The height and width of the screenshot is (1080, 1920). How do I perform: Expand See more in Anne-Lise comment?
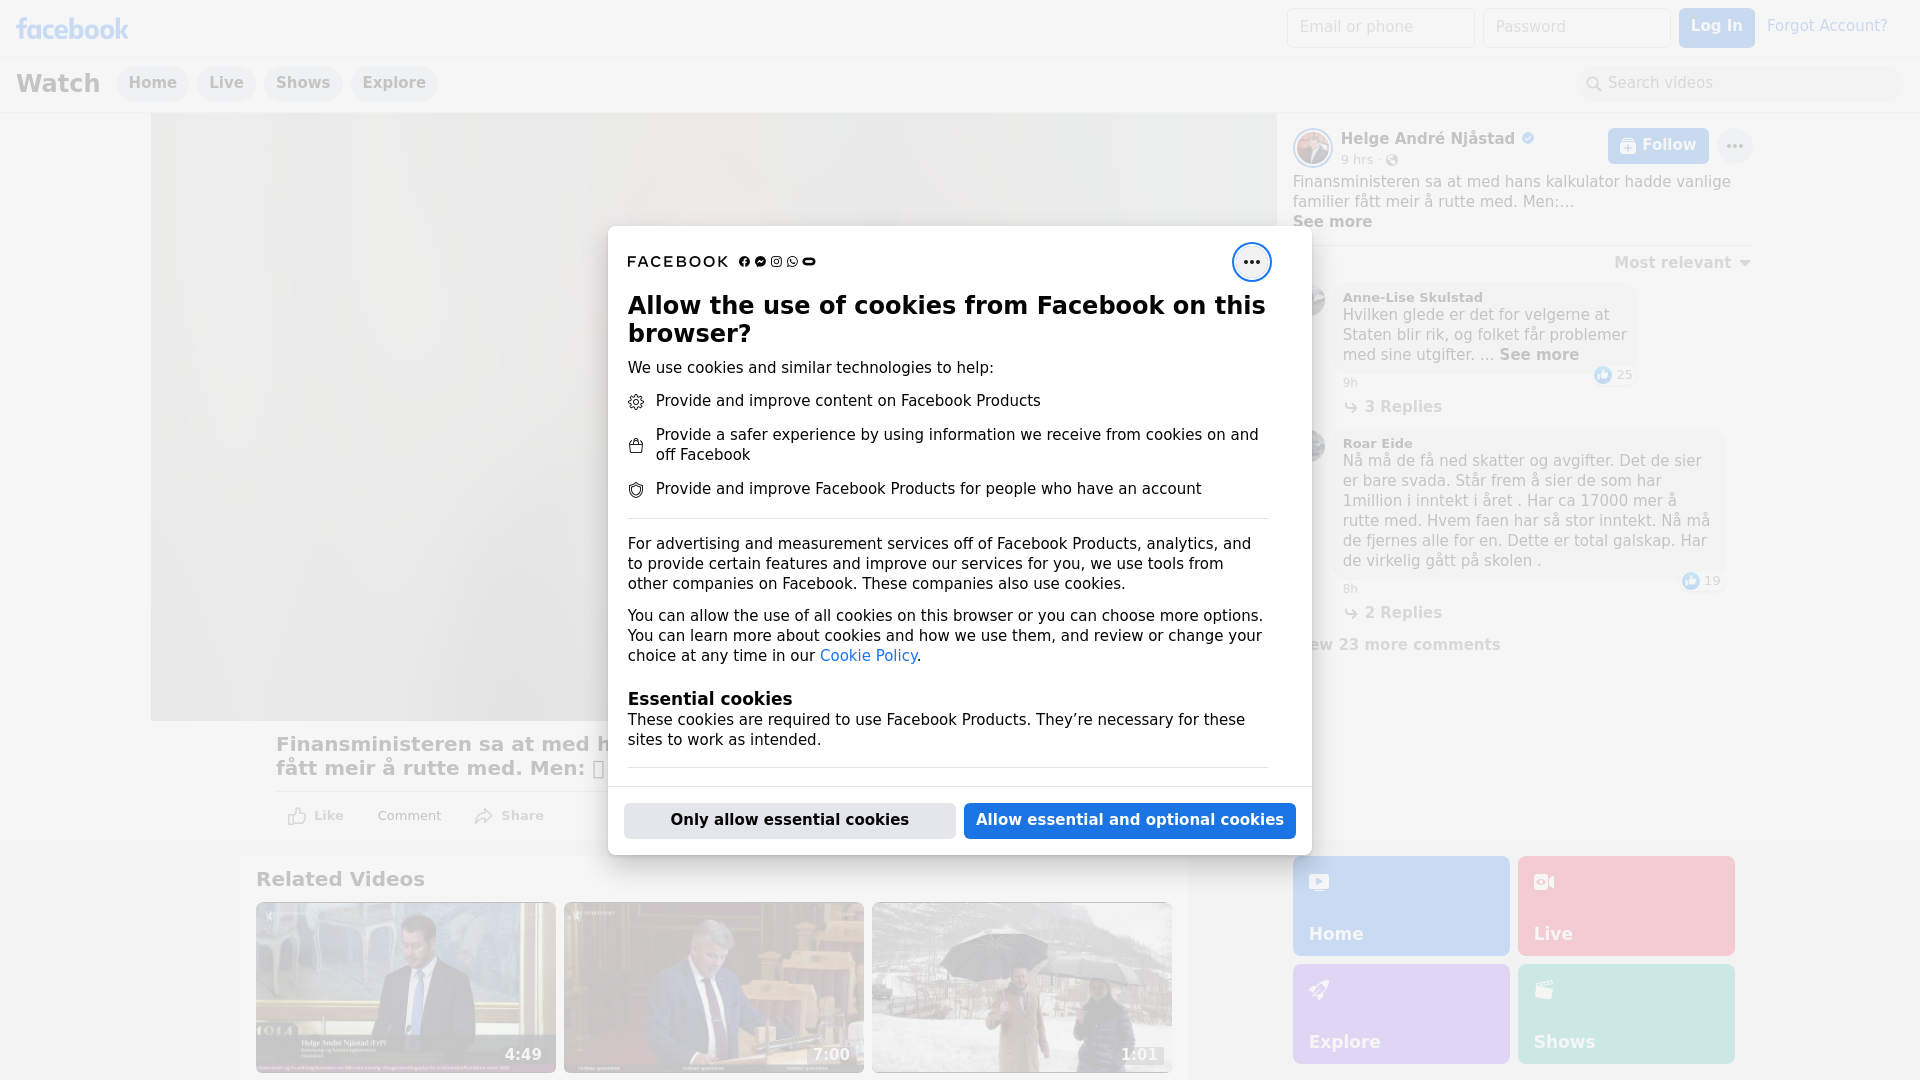point(1539,355)
